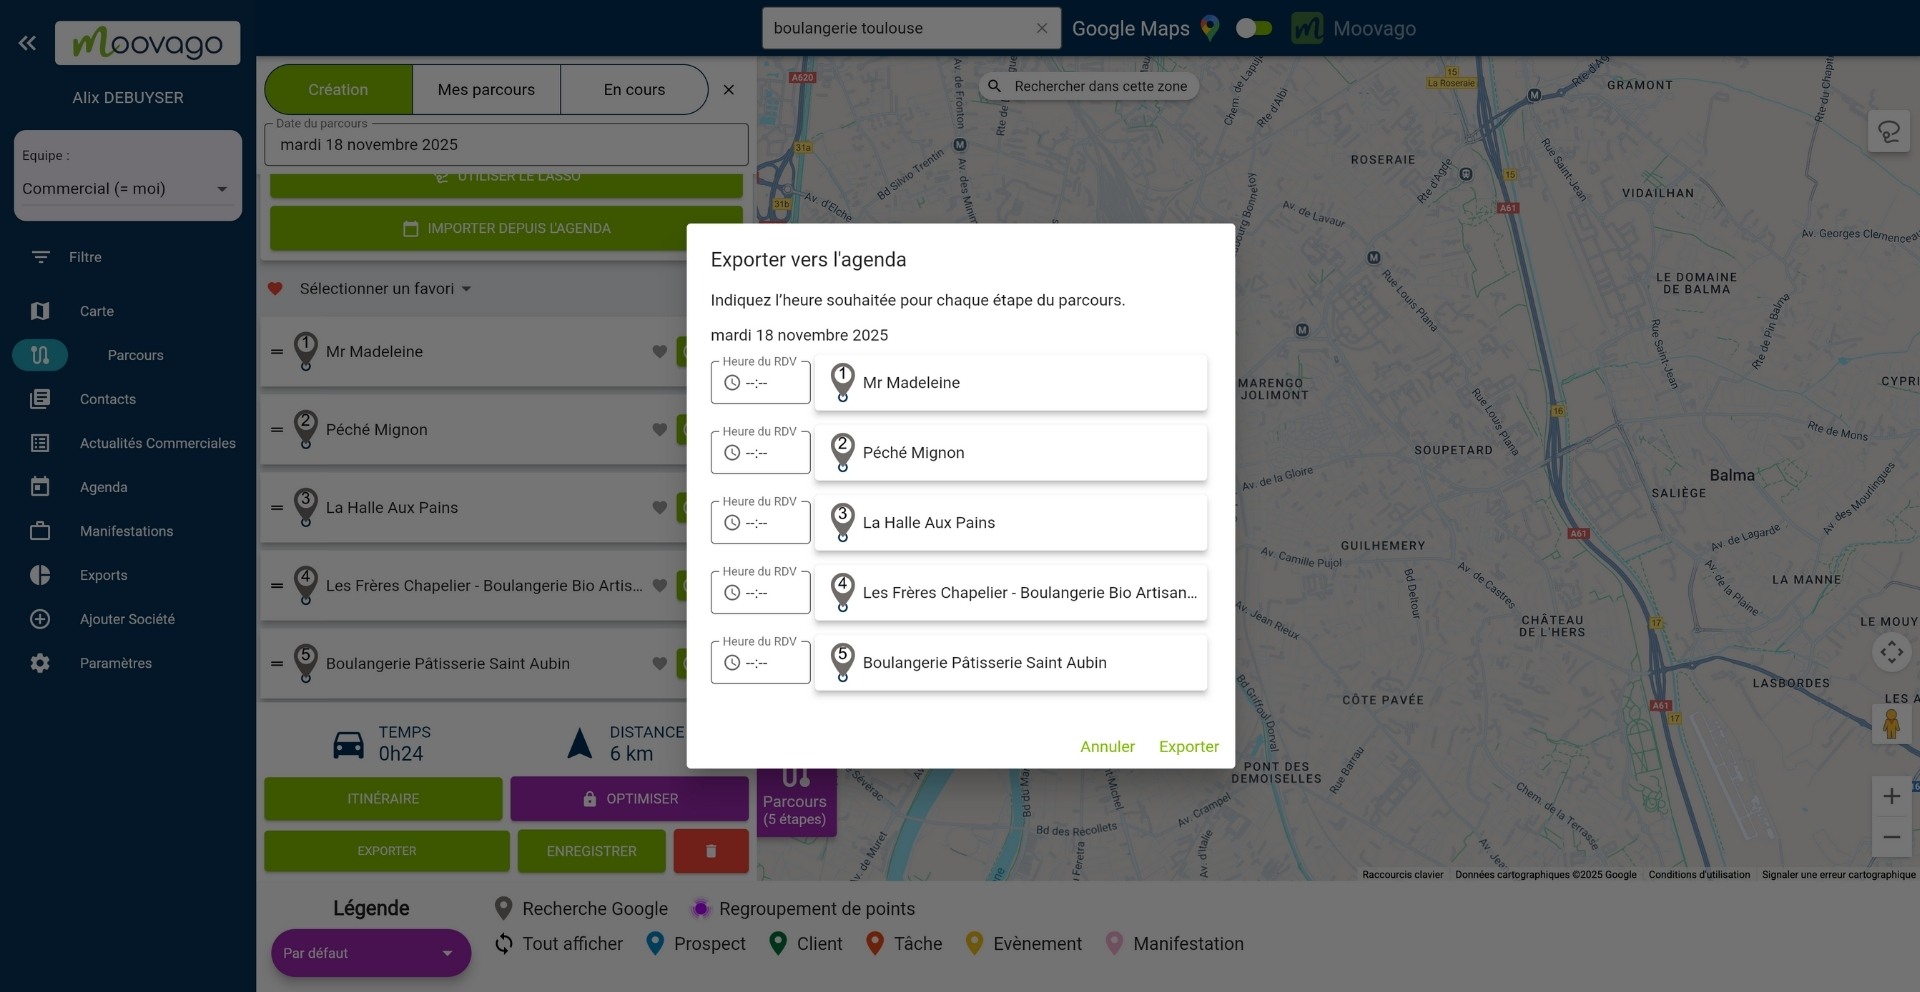This screenshot has width=1920, height=992.
Task: Click the Ajouter Société plus icon
Action: 40,619
